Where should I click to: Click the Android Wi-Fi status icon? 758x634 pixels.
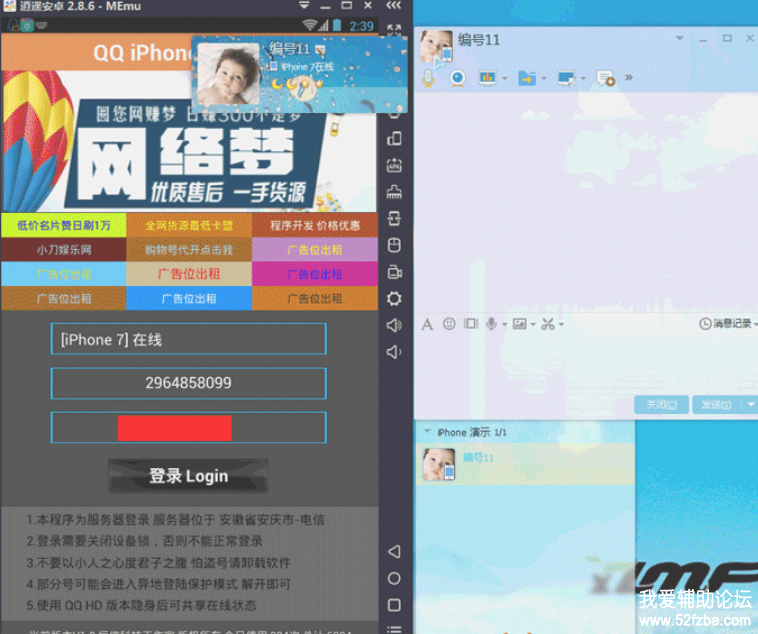click(x=309, y=25)
